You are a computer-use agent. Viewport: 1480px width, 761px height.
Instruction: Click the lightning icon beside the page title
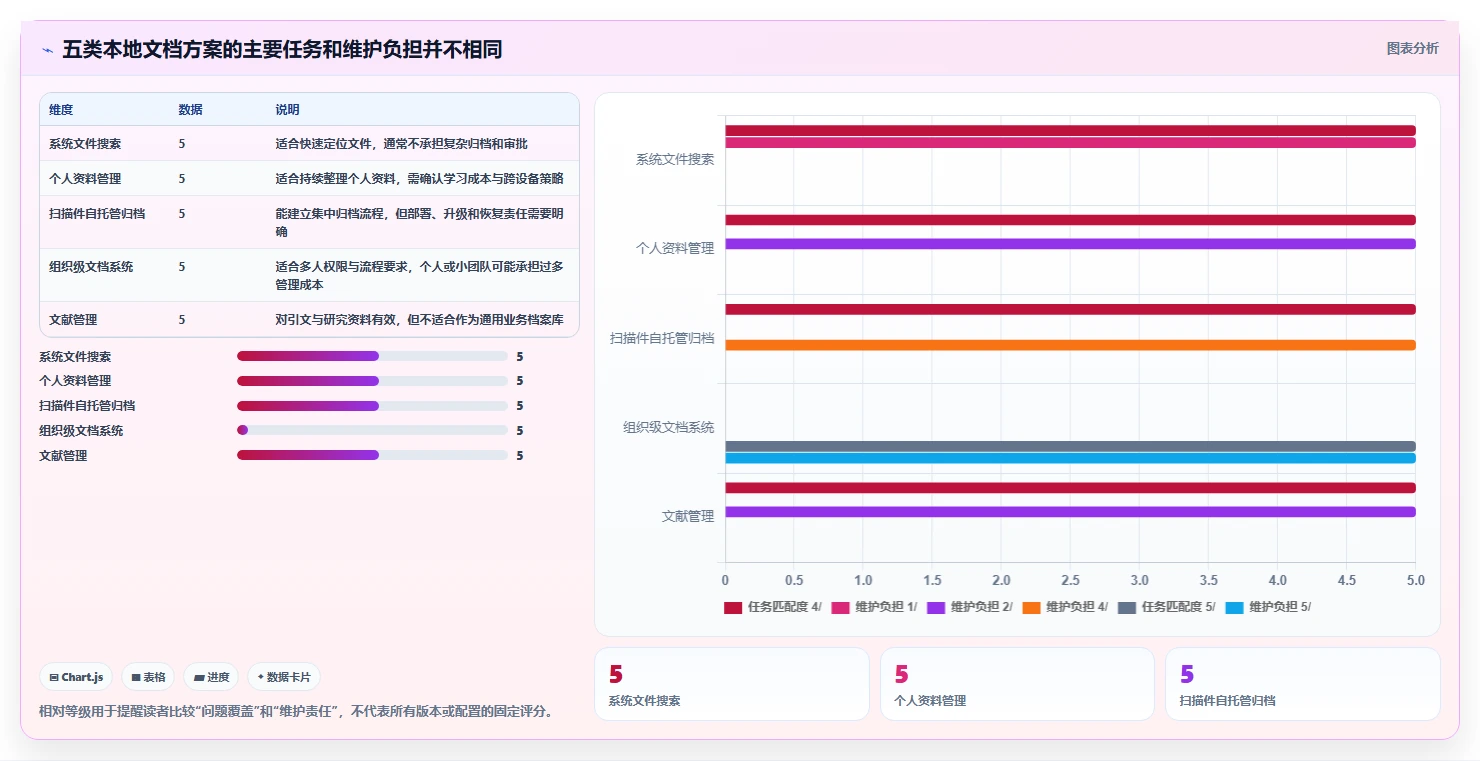[x=48, y=50]
